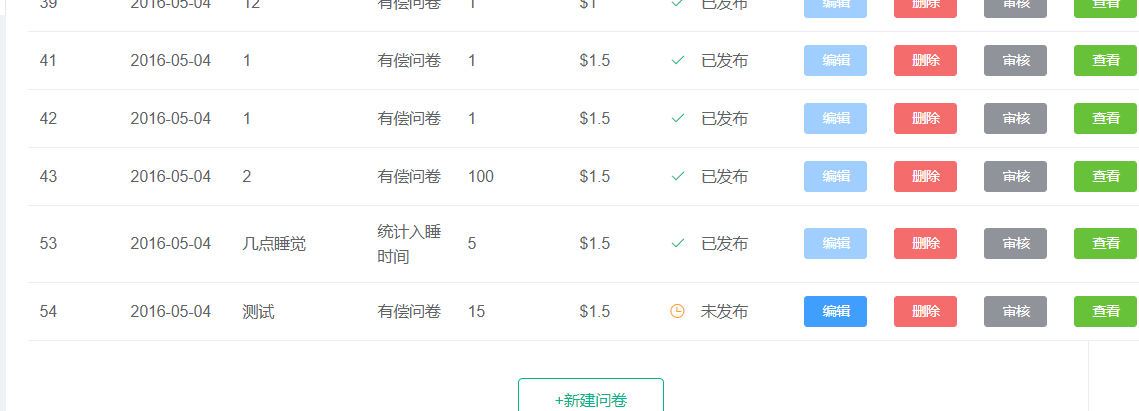Select the 几点睡觉 title cell

[x=274, y=244]
